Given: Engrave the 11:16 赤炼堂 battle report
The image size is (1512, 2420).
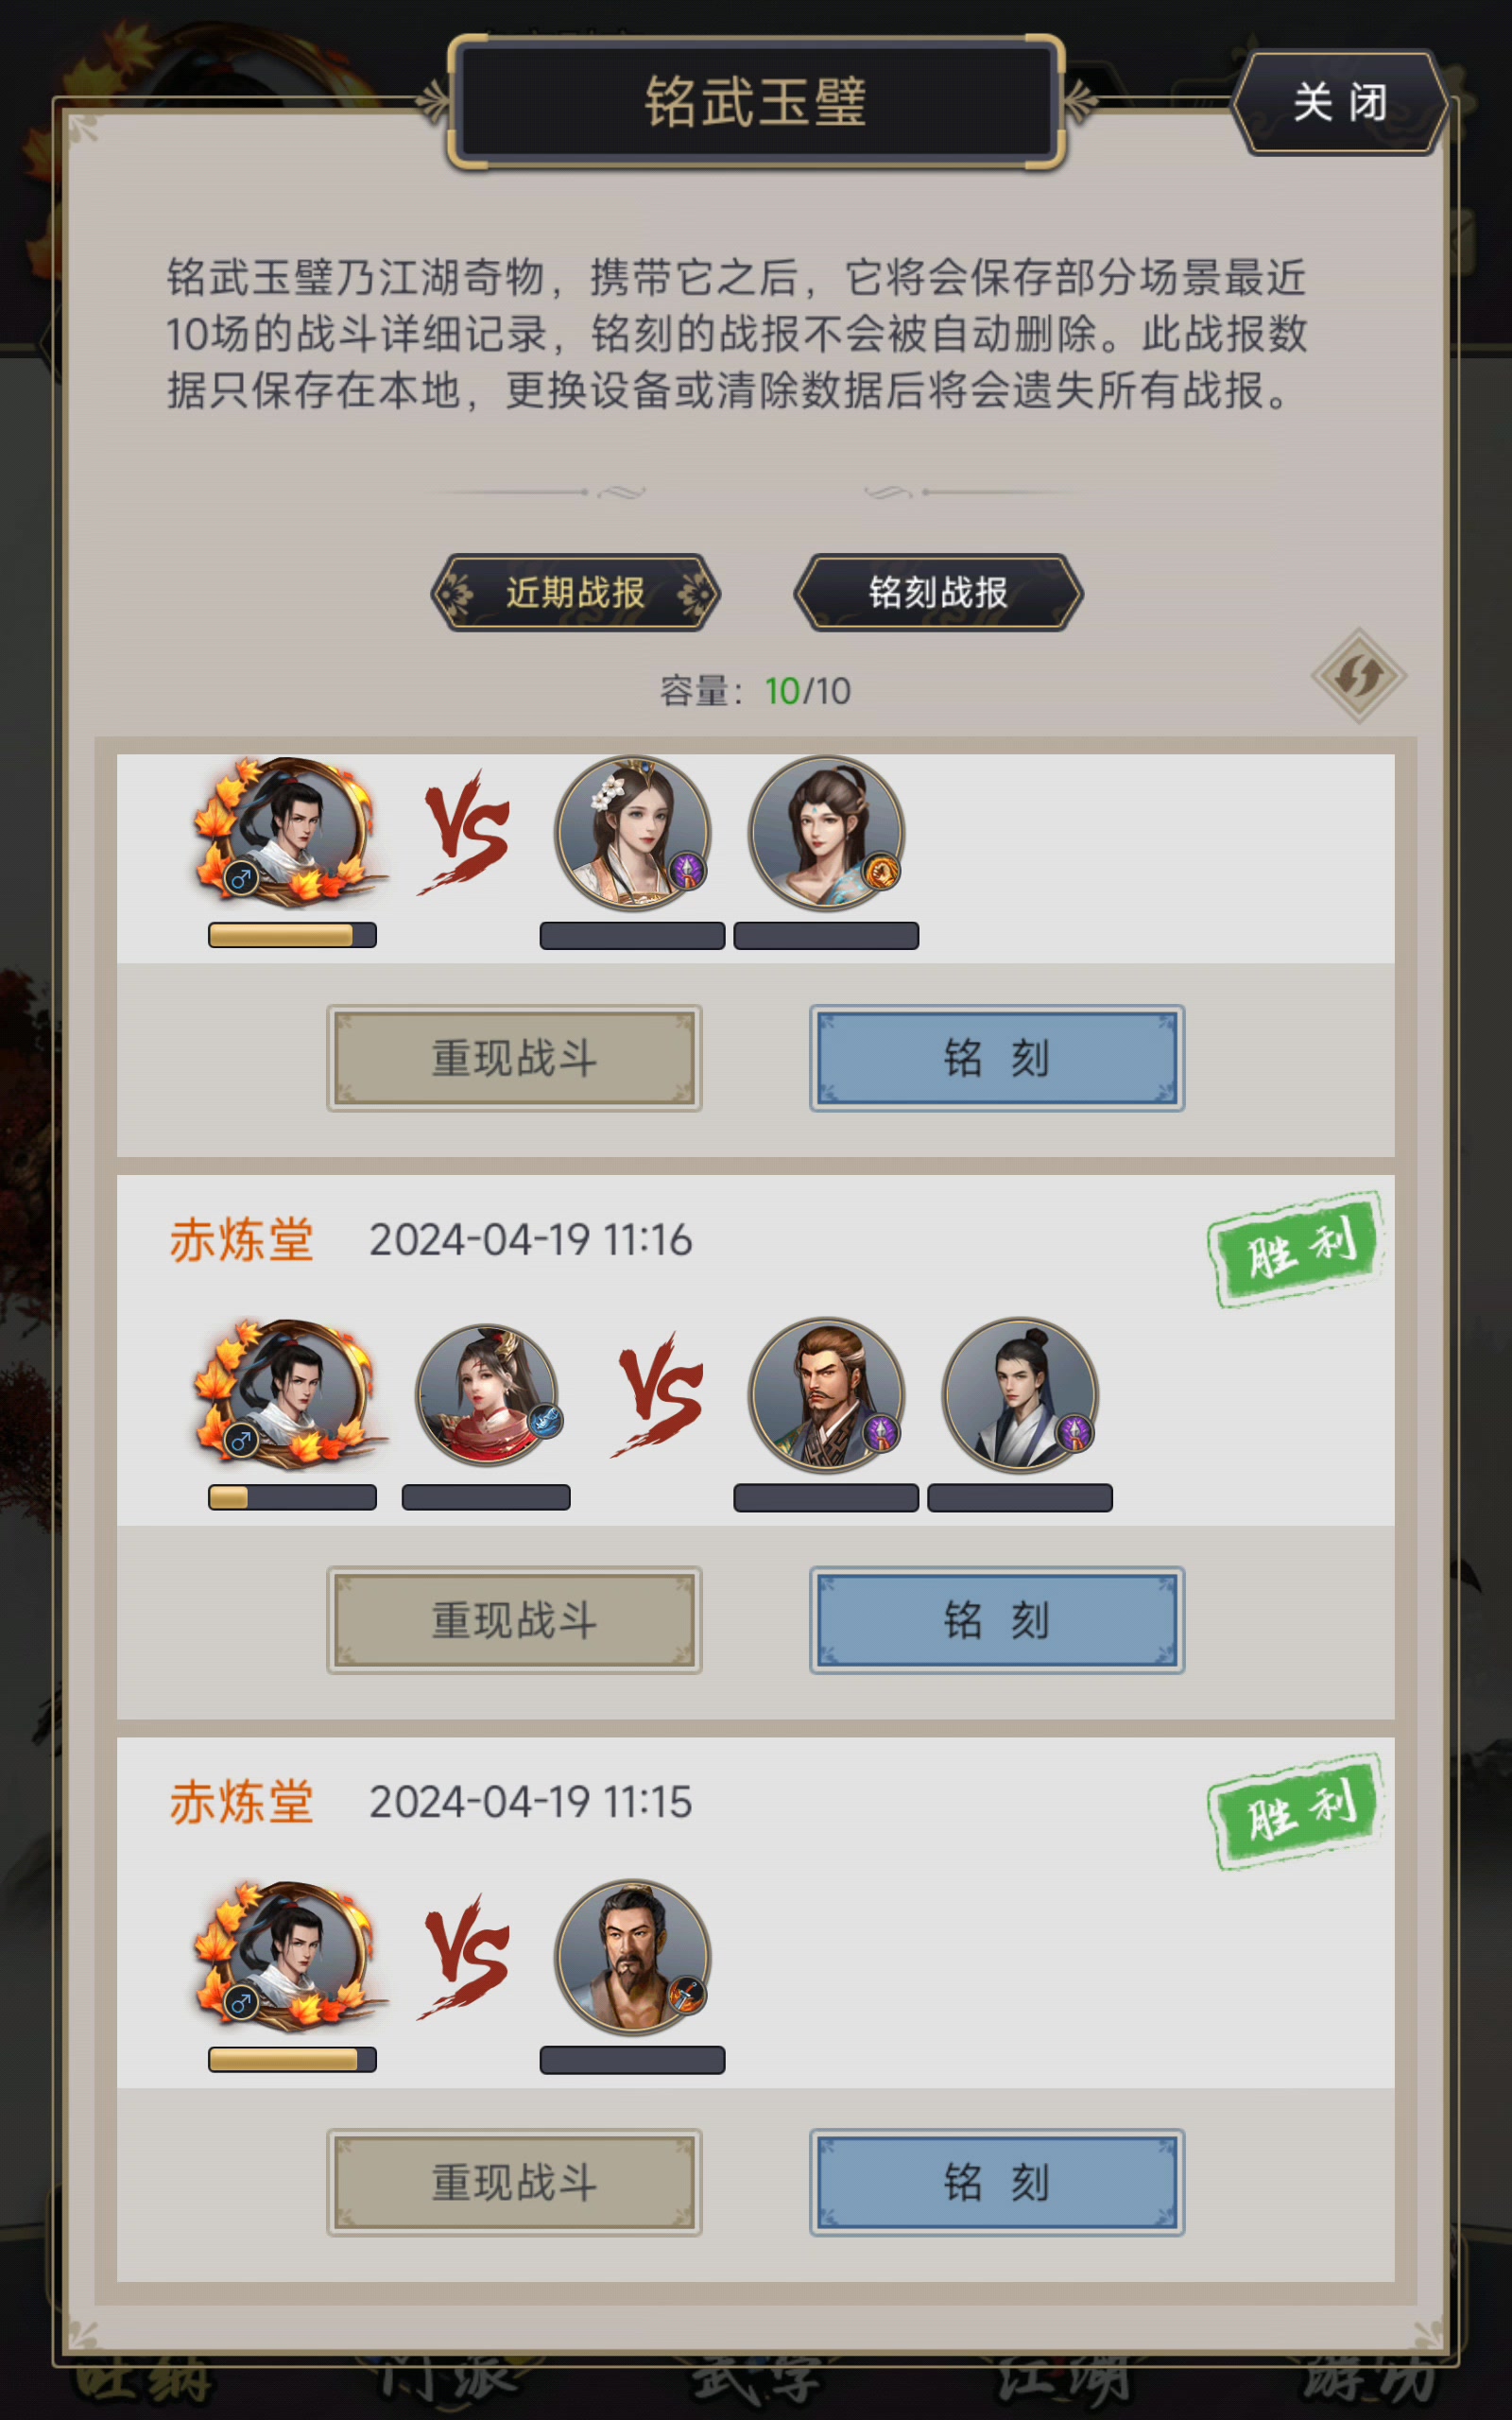Looking at the screenshot, I should (x=997, y=1620).
